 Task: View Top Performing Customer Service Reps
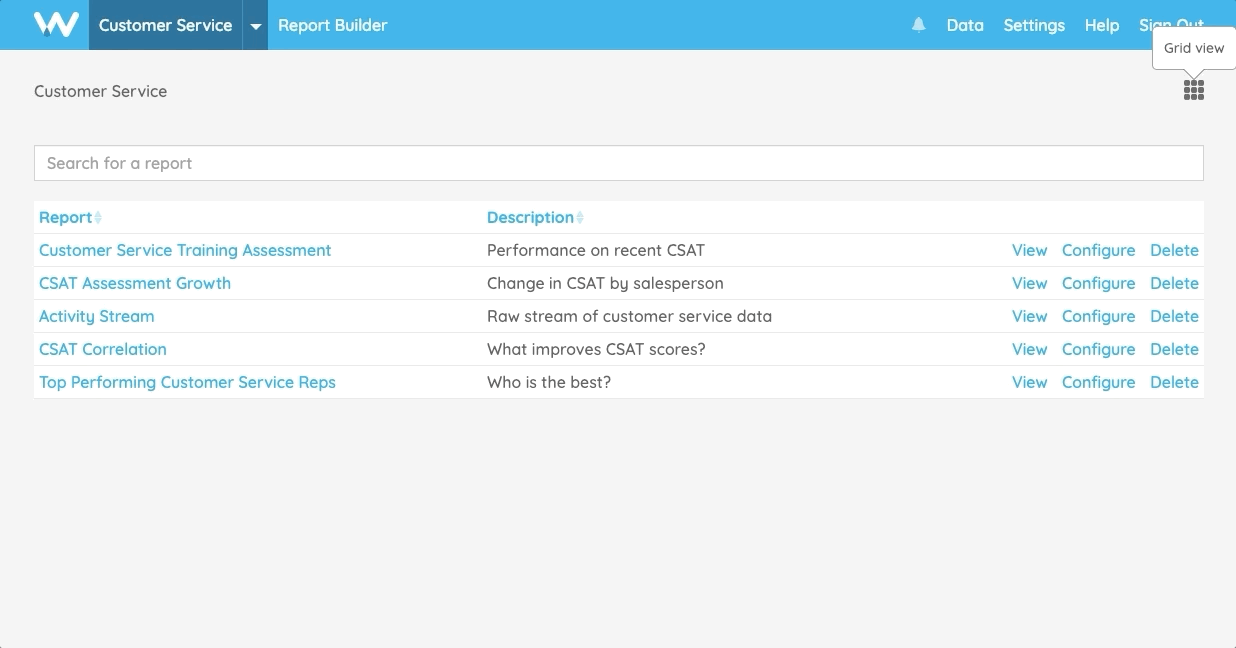point(1029,382)
